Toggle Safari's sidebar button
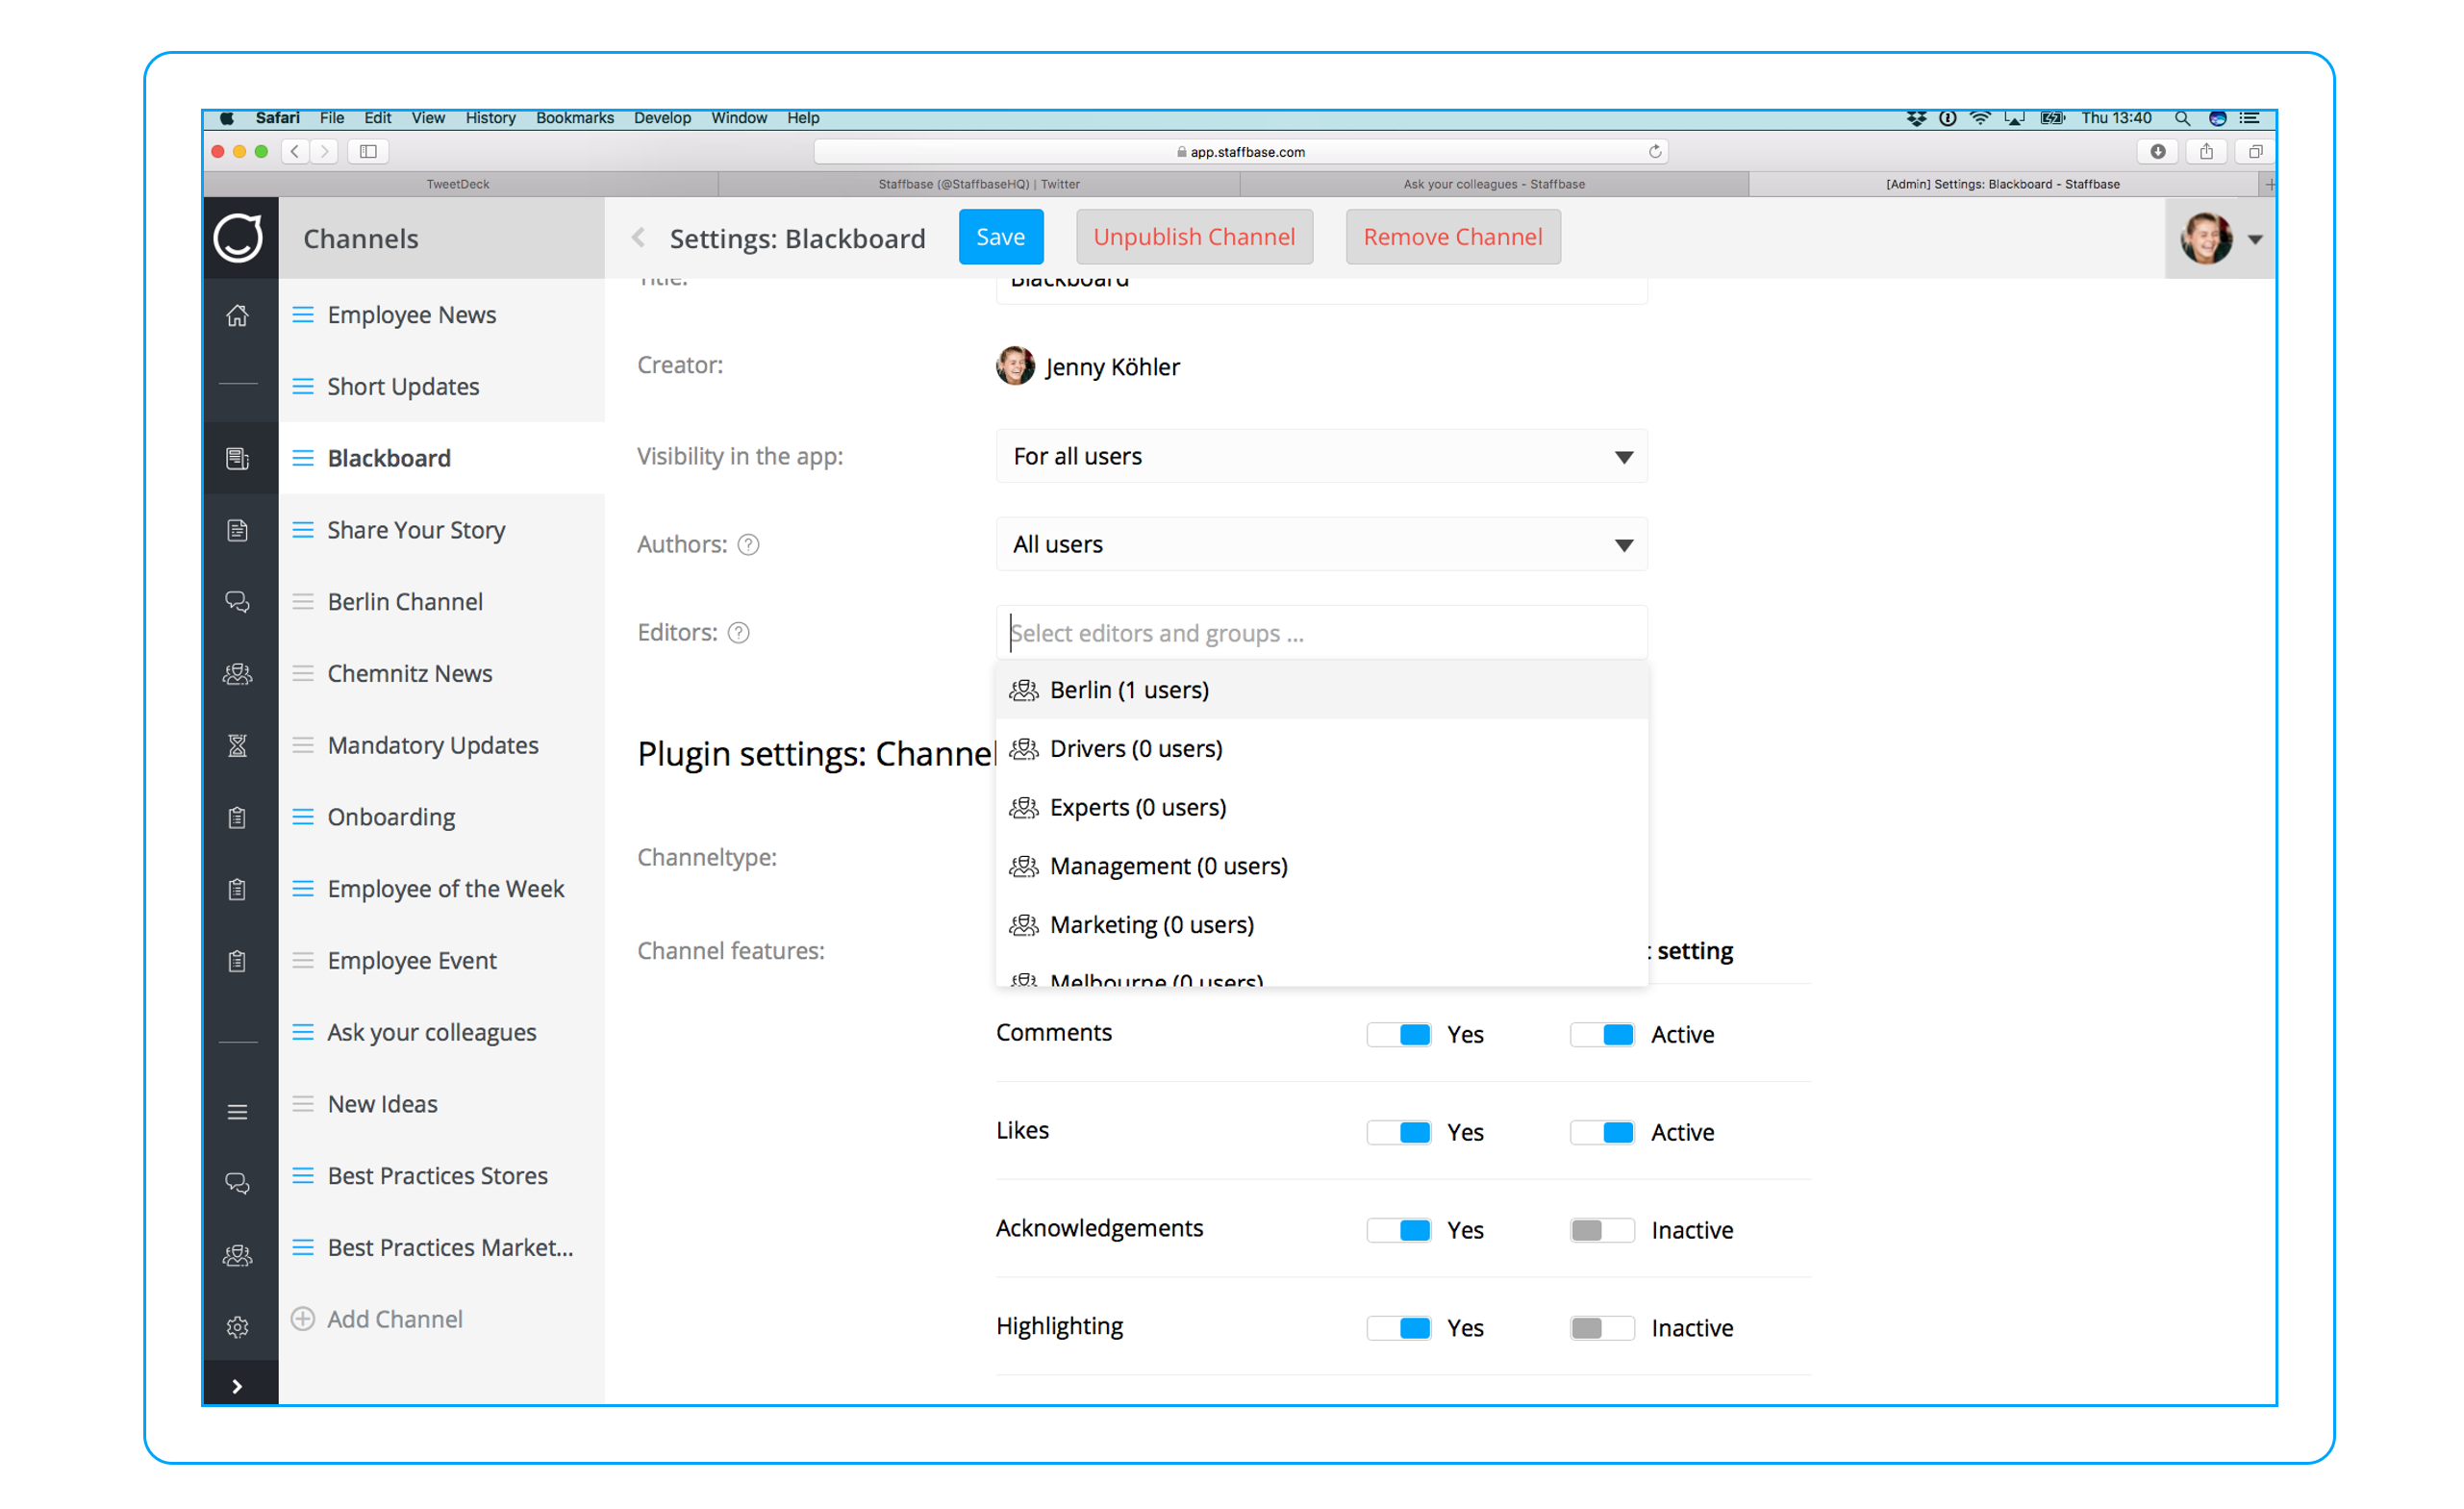 pos(368,152)
